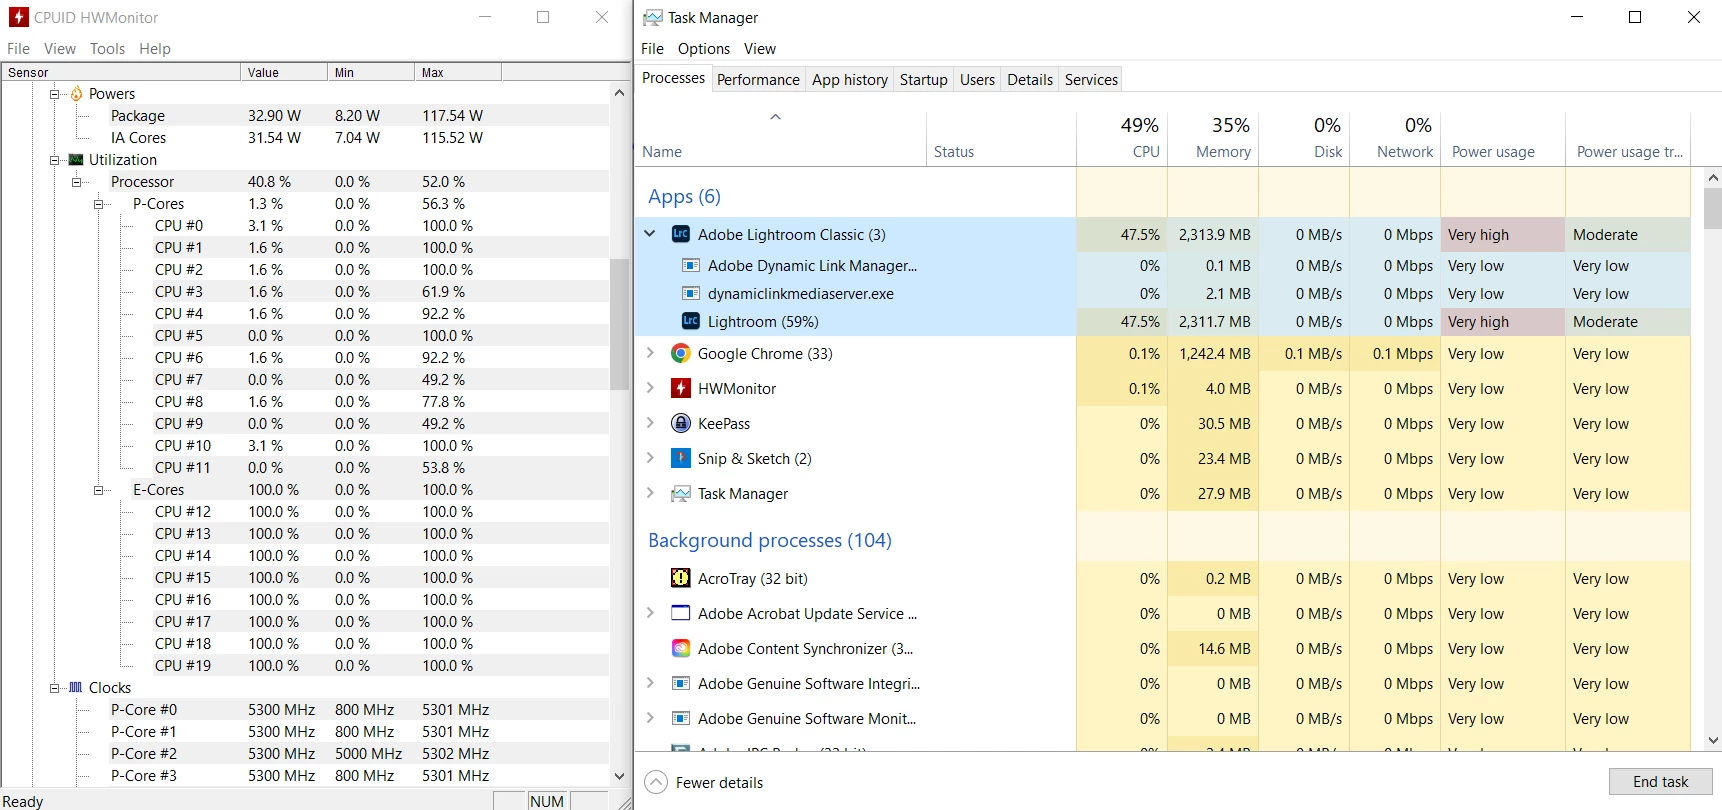Select the IA Cores power row
The height and width of the screenshot is (810, 1722).
click(306, 138)
